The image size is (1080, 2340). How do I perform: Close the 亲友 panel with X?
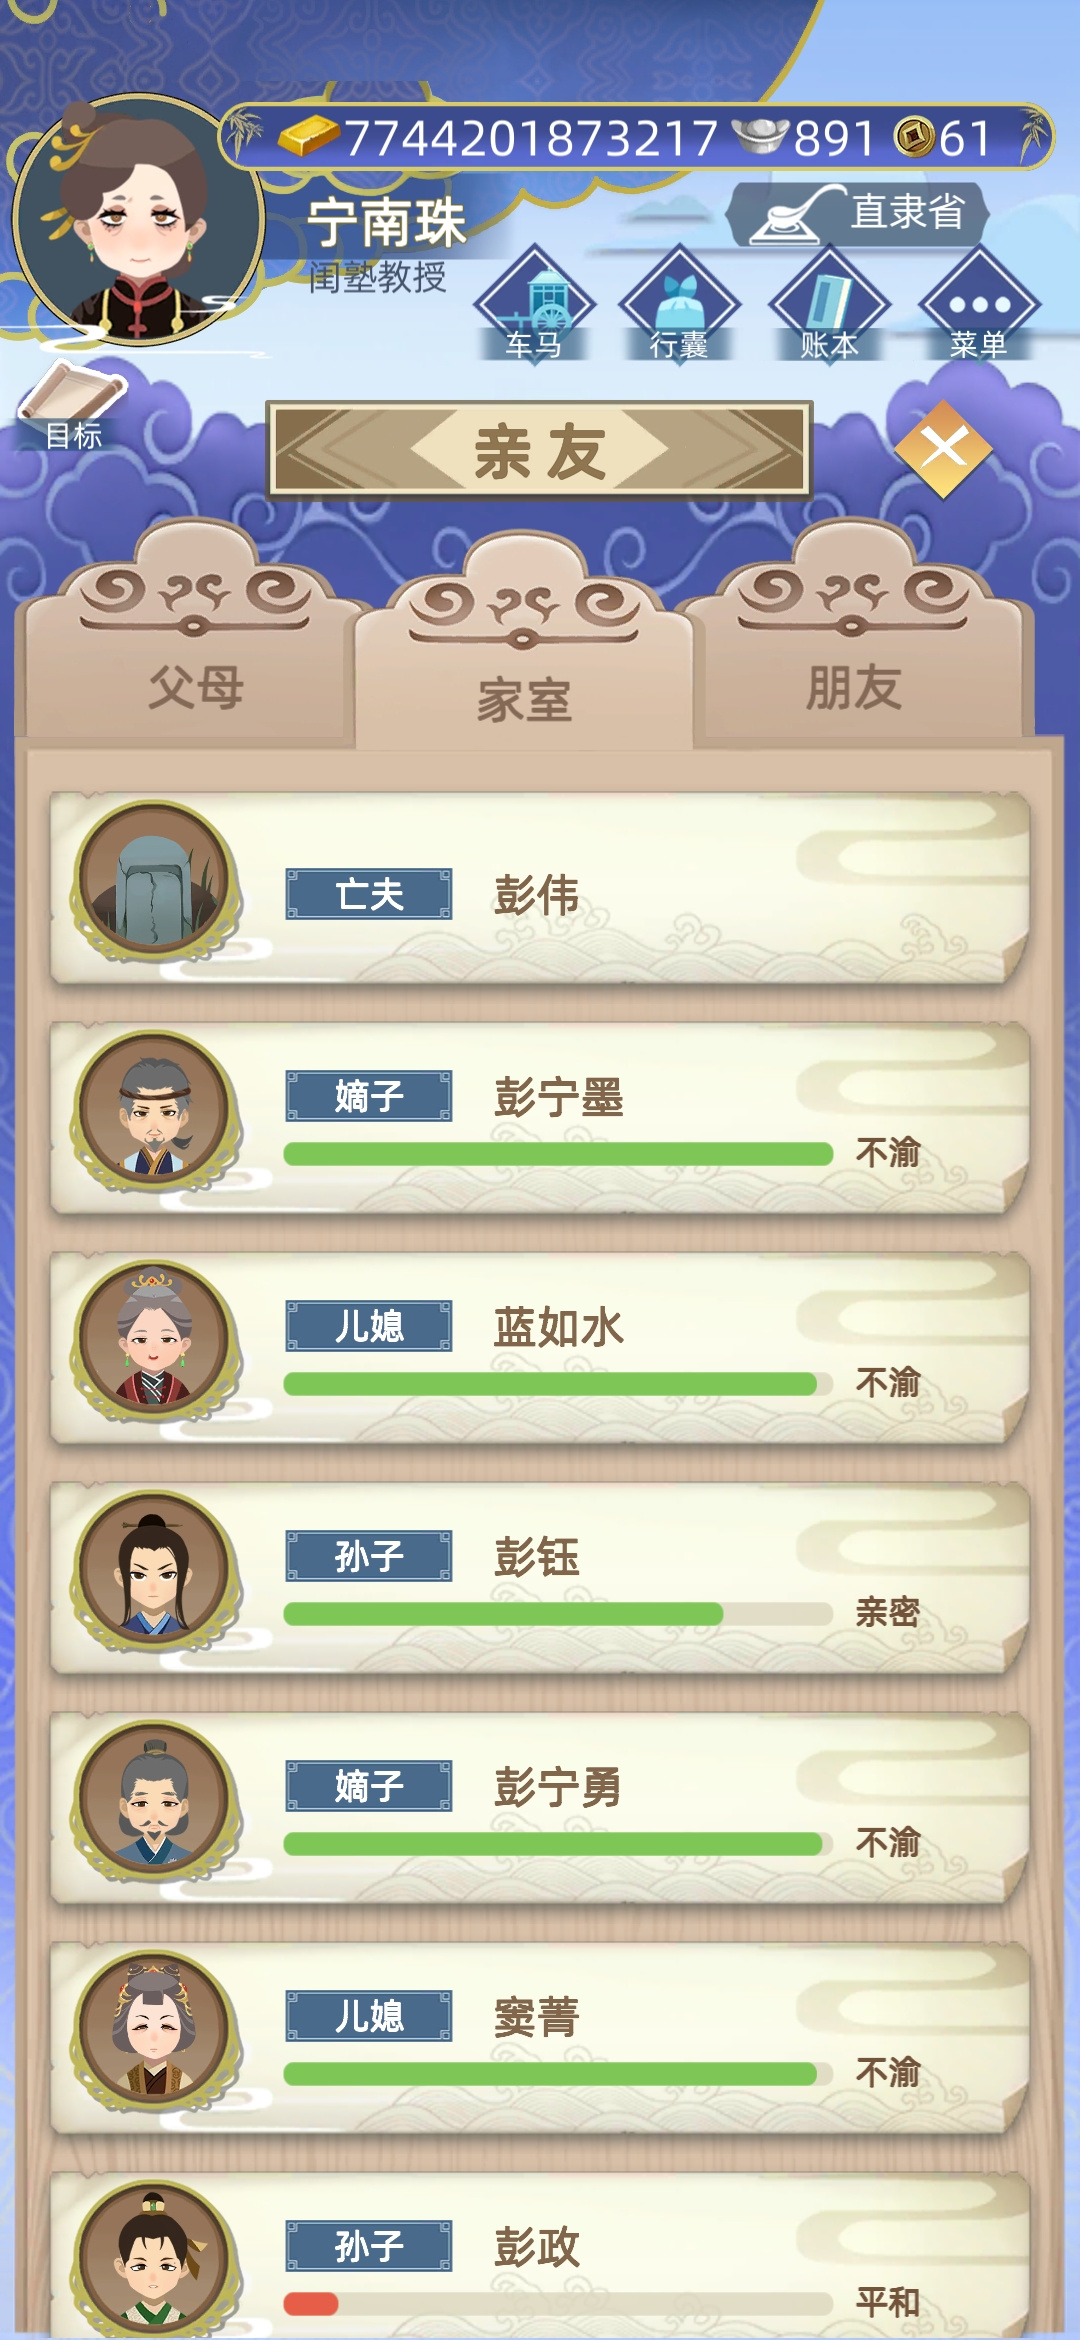(x=943, y=449)
